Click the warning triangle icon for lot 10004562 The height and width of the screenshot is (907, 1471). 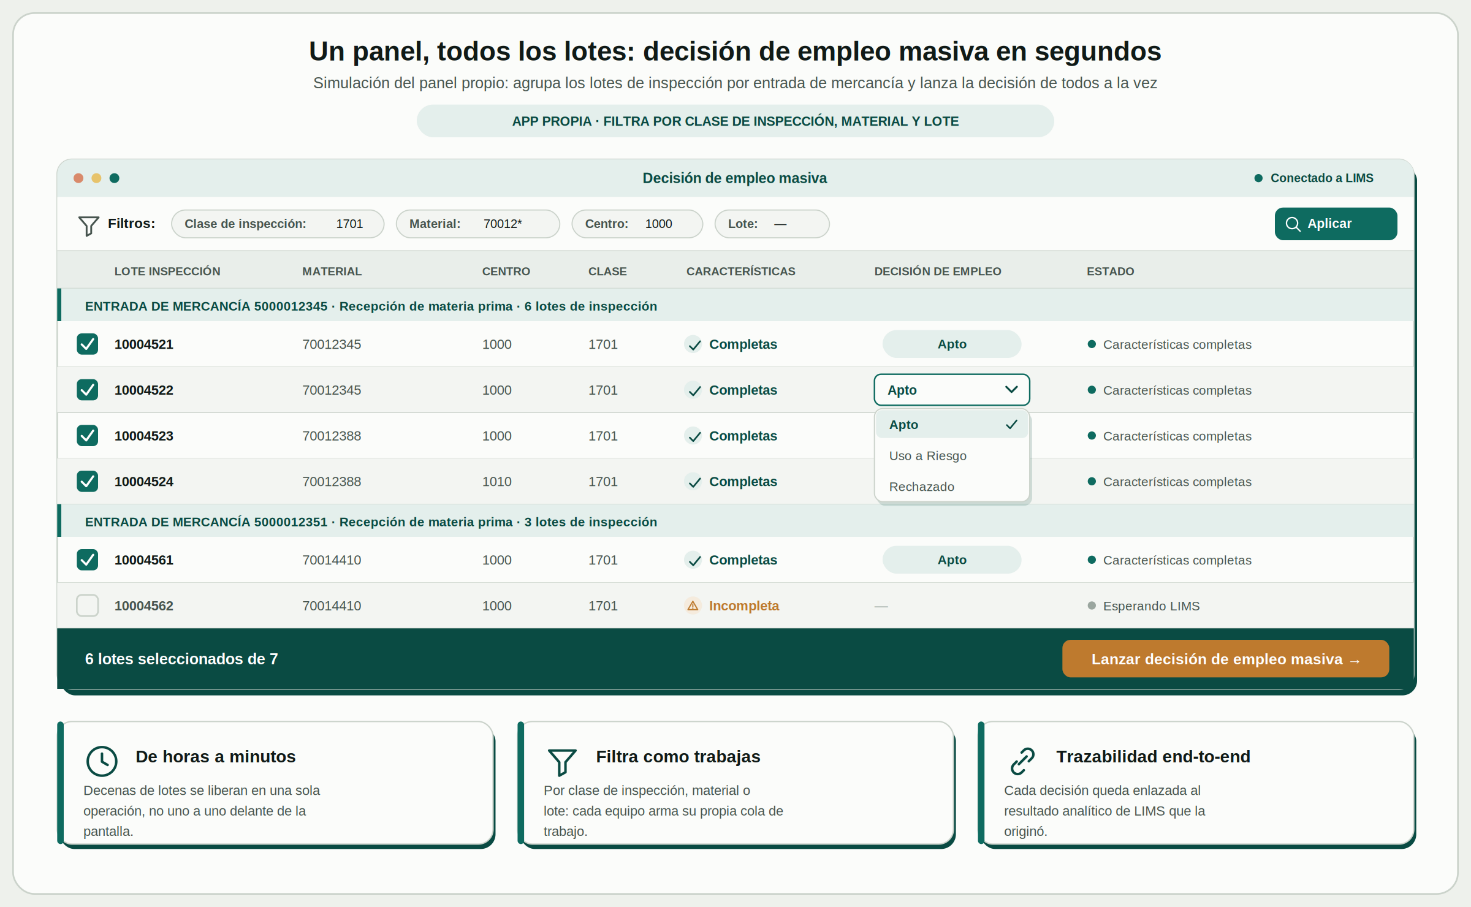(x=693, y=606)
